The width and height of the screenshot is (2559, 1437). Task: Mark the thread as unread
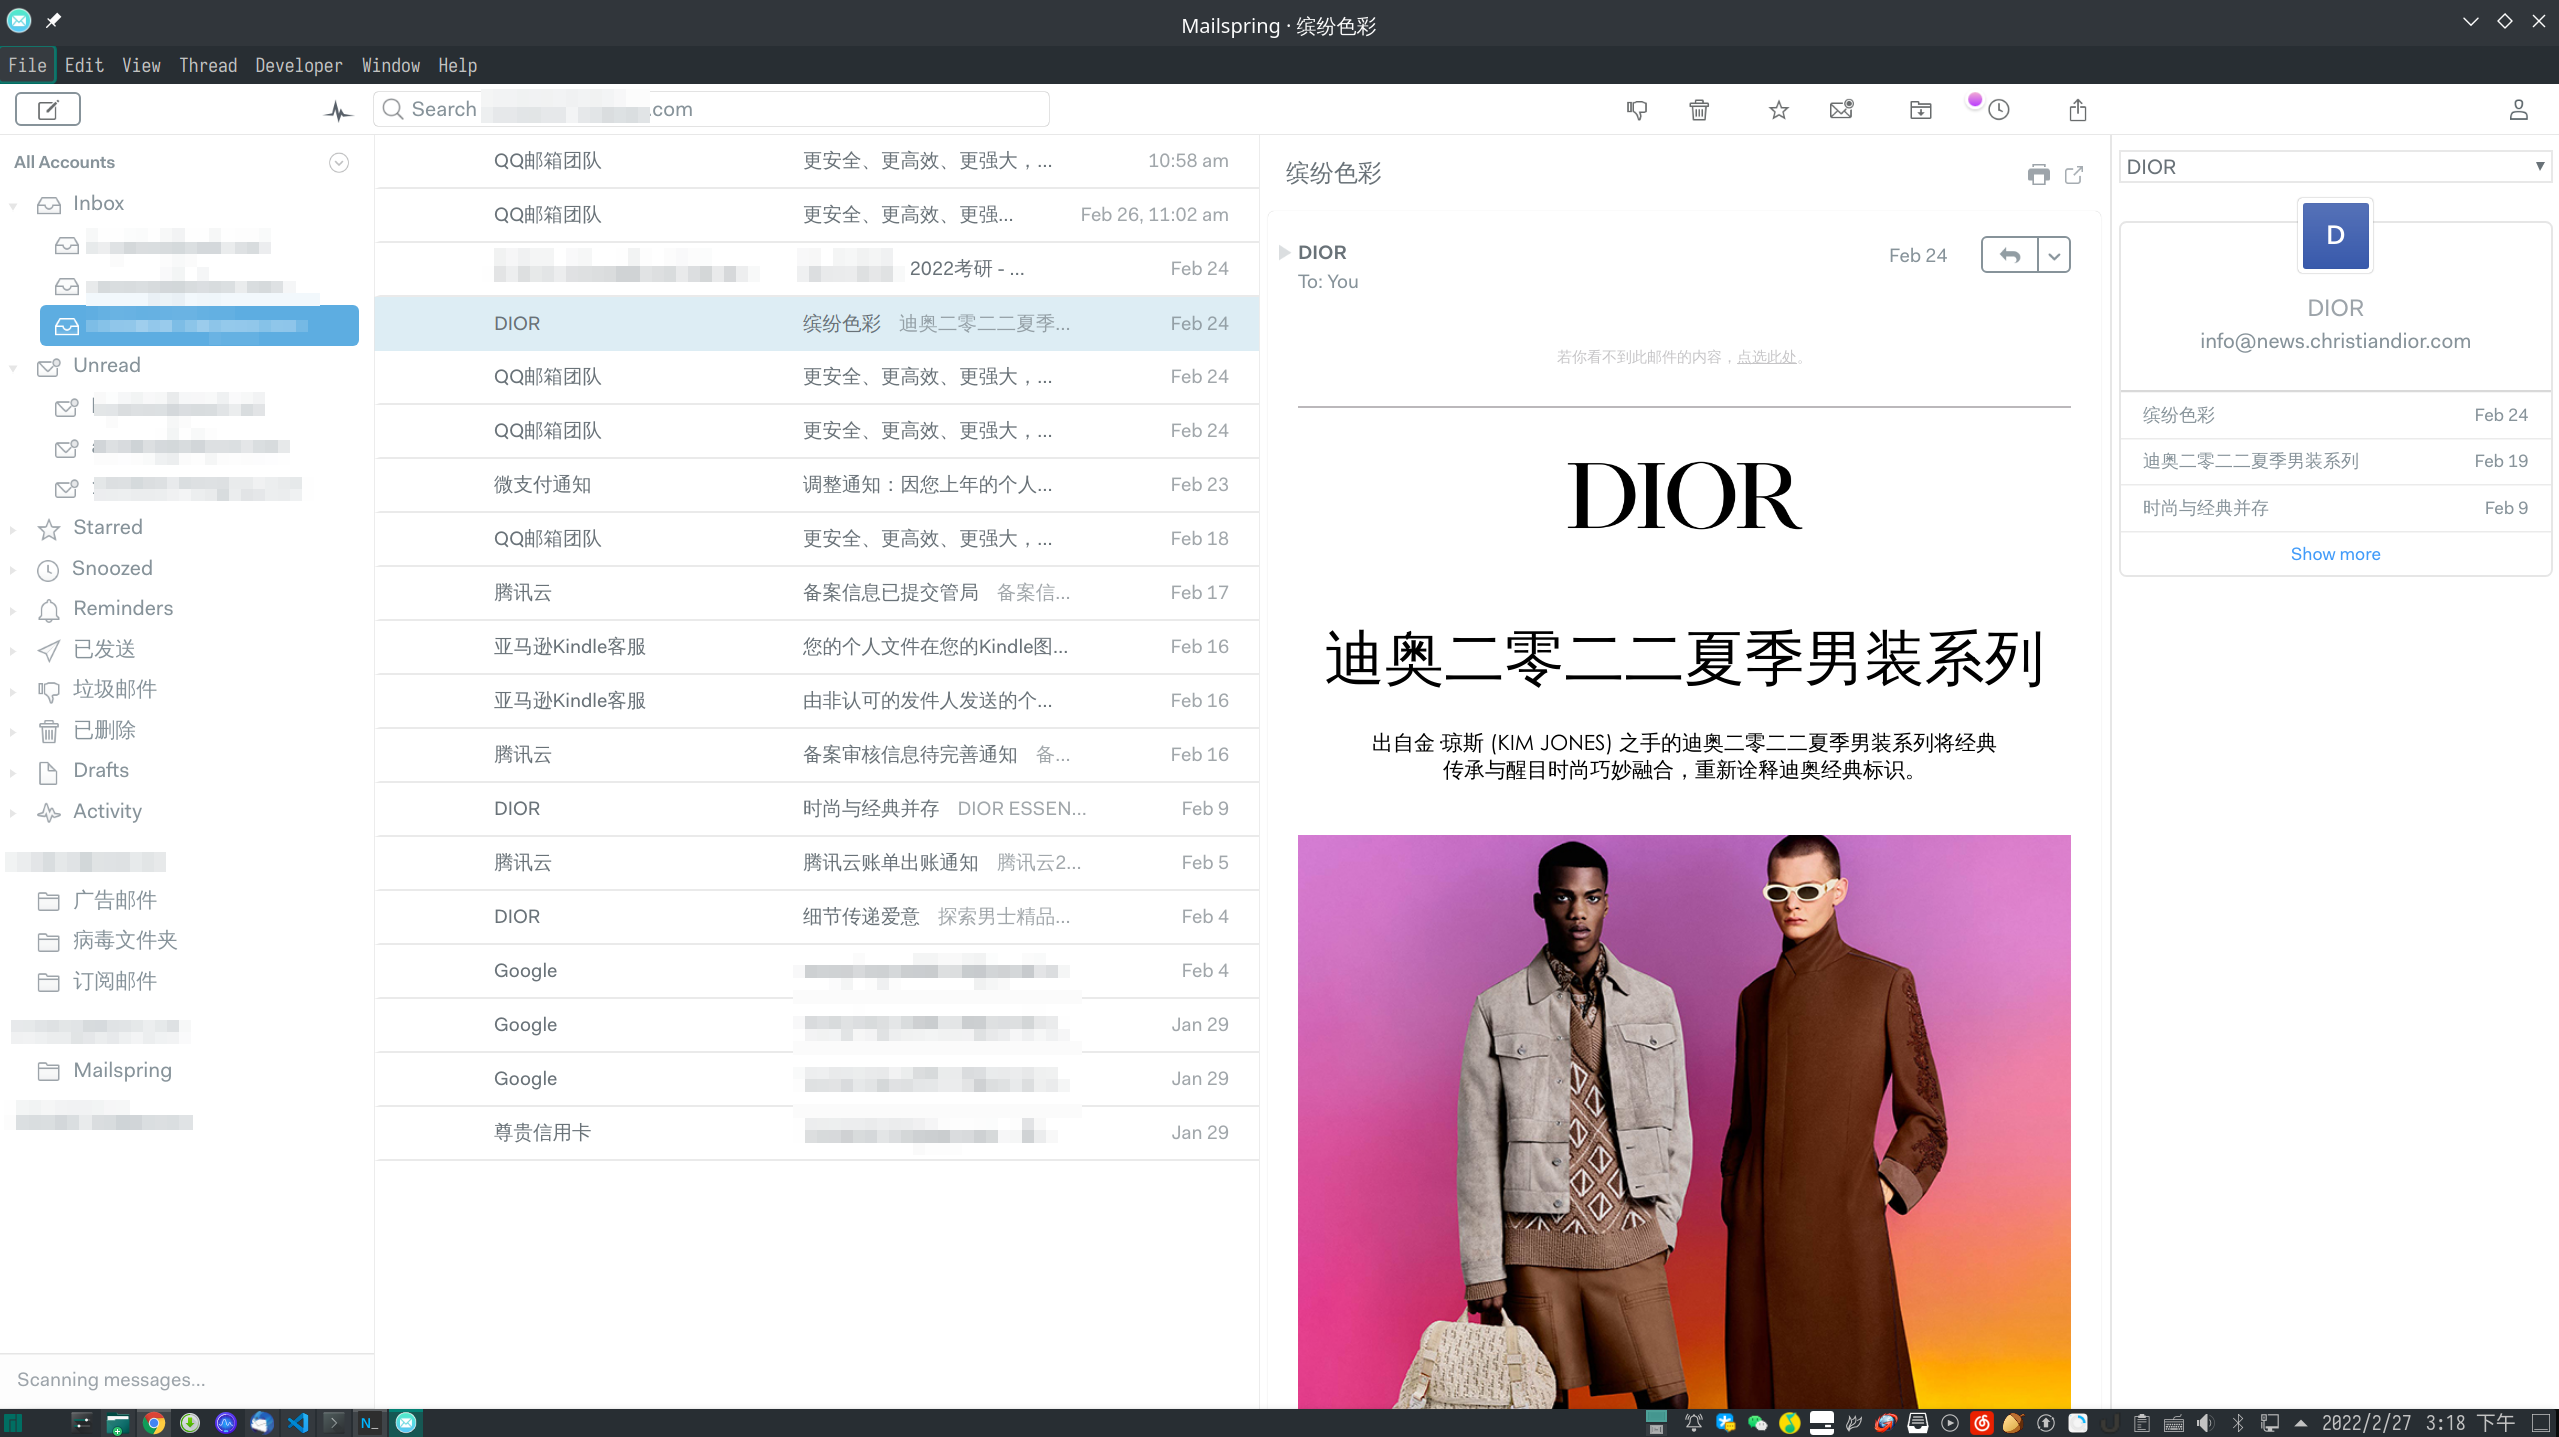[1841, 110]
